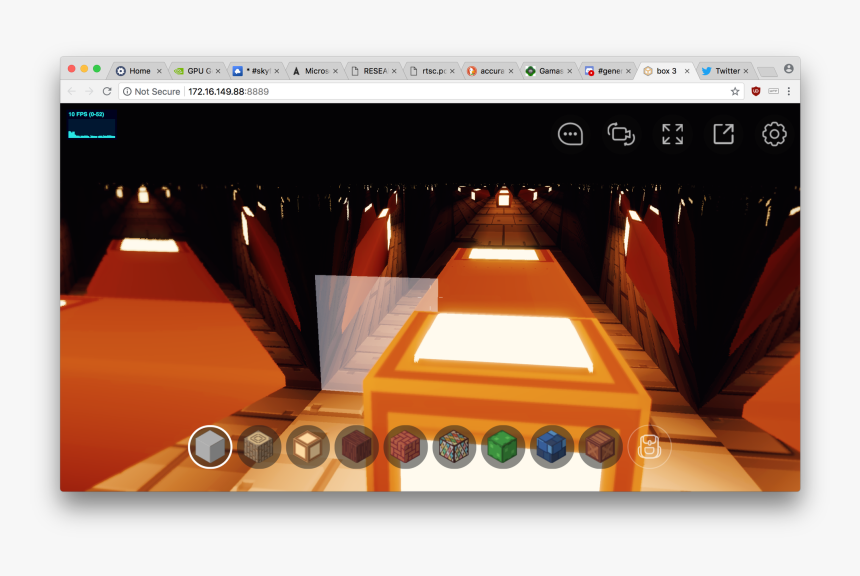The width and height of the screenshot is (860, 576).
Task: Switch camera view icon
Action: (x=621, y=134)
